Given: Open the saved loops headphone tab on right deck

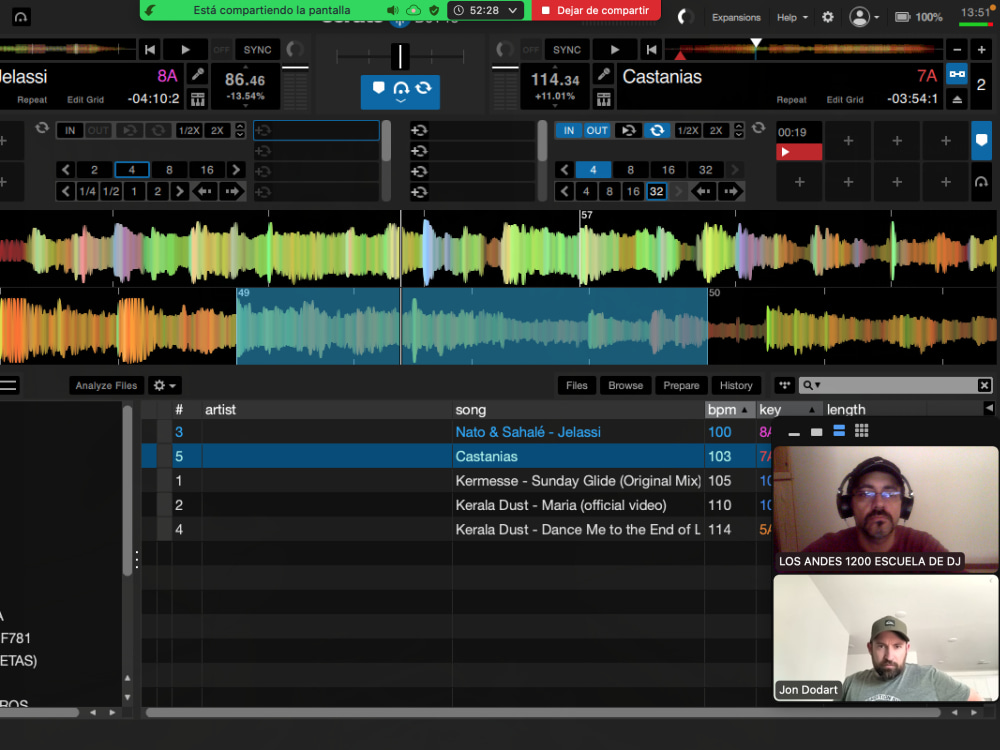Looking at the screenshot, I should coord(982,182).
